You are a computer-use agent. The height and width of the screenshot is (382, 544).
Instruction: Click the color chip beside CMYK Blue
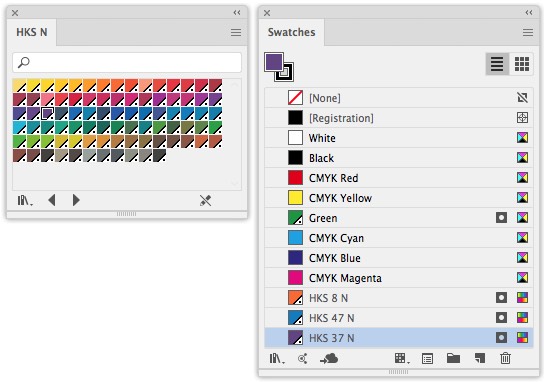pyautogui.click(x=295, y=258)
